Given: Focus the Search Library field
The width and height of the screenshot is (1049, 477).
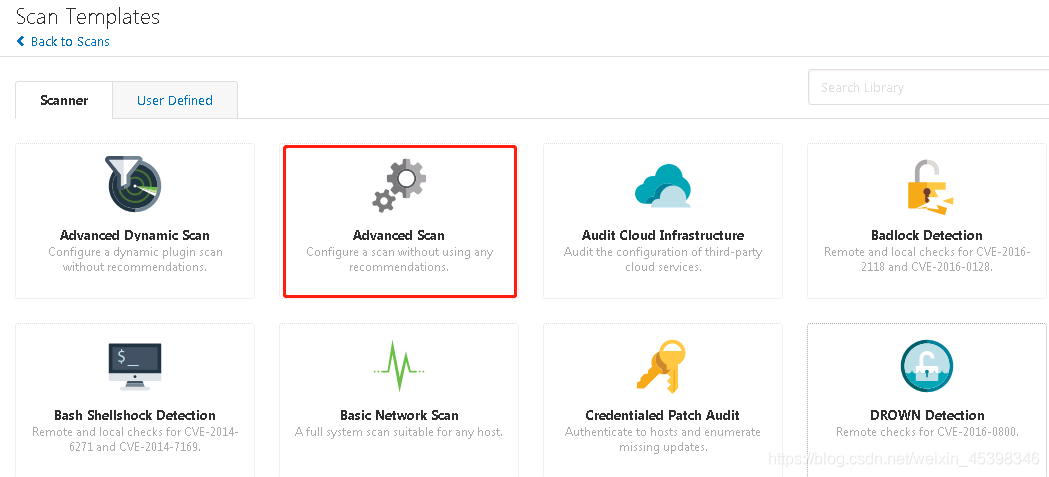Looking at the screenshot, I should click(929, 87).
